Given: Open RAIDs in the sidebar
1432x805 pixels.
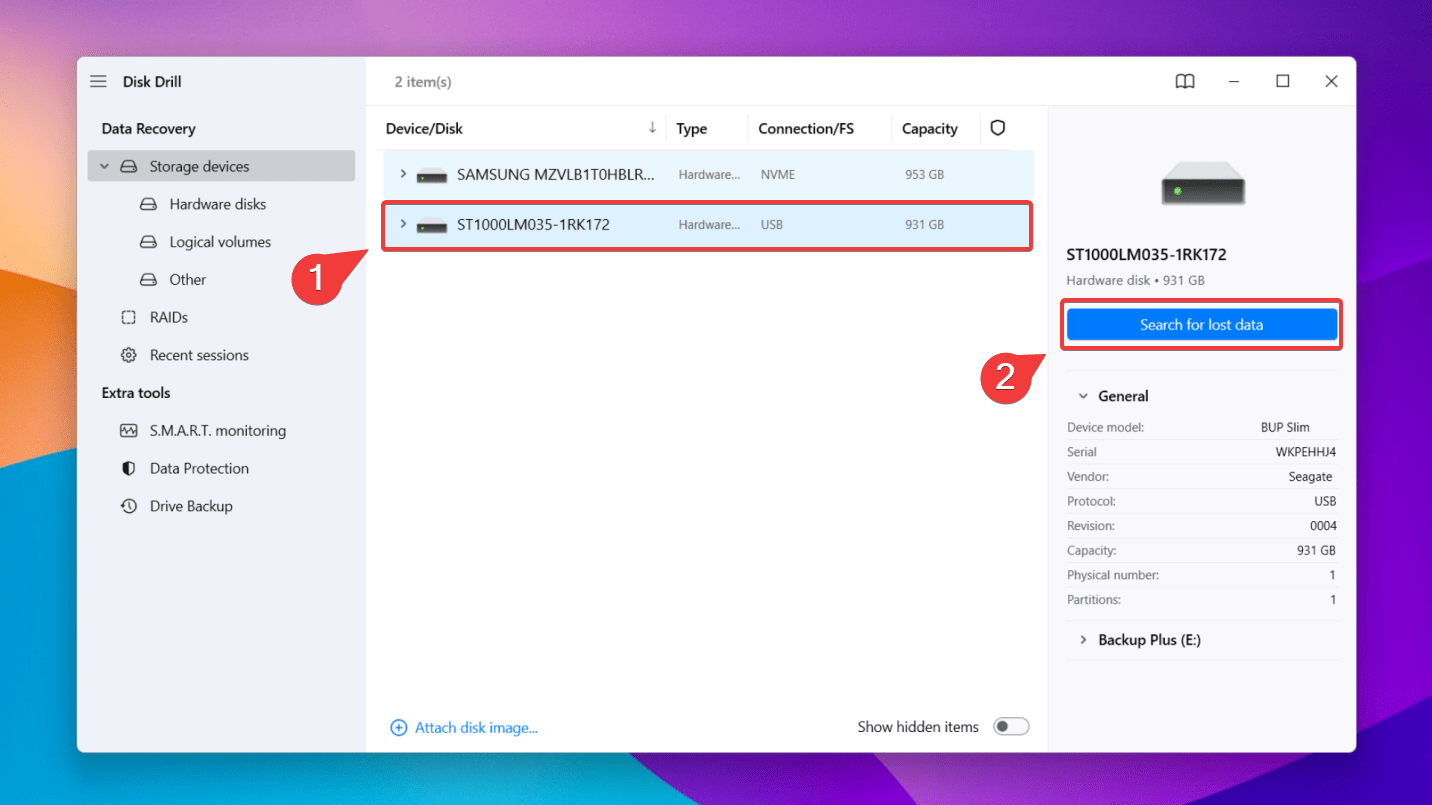Looking at the screenshot, I should pyautogui.click(x=169, y=317).
